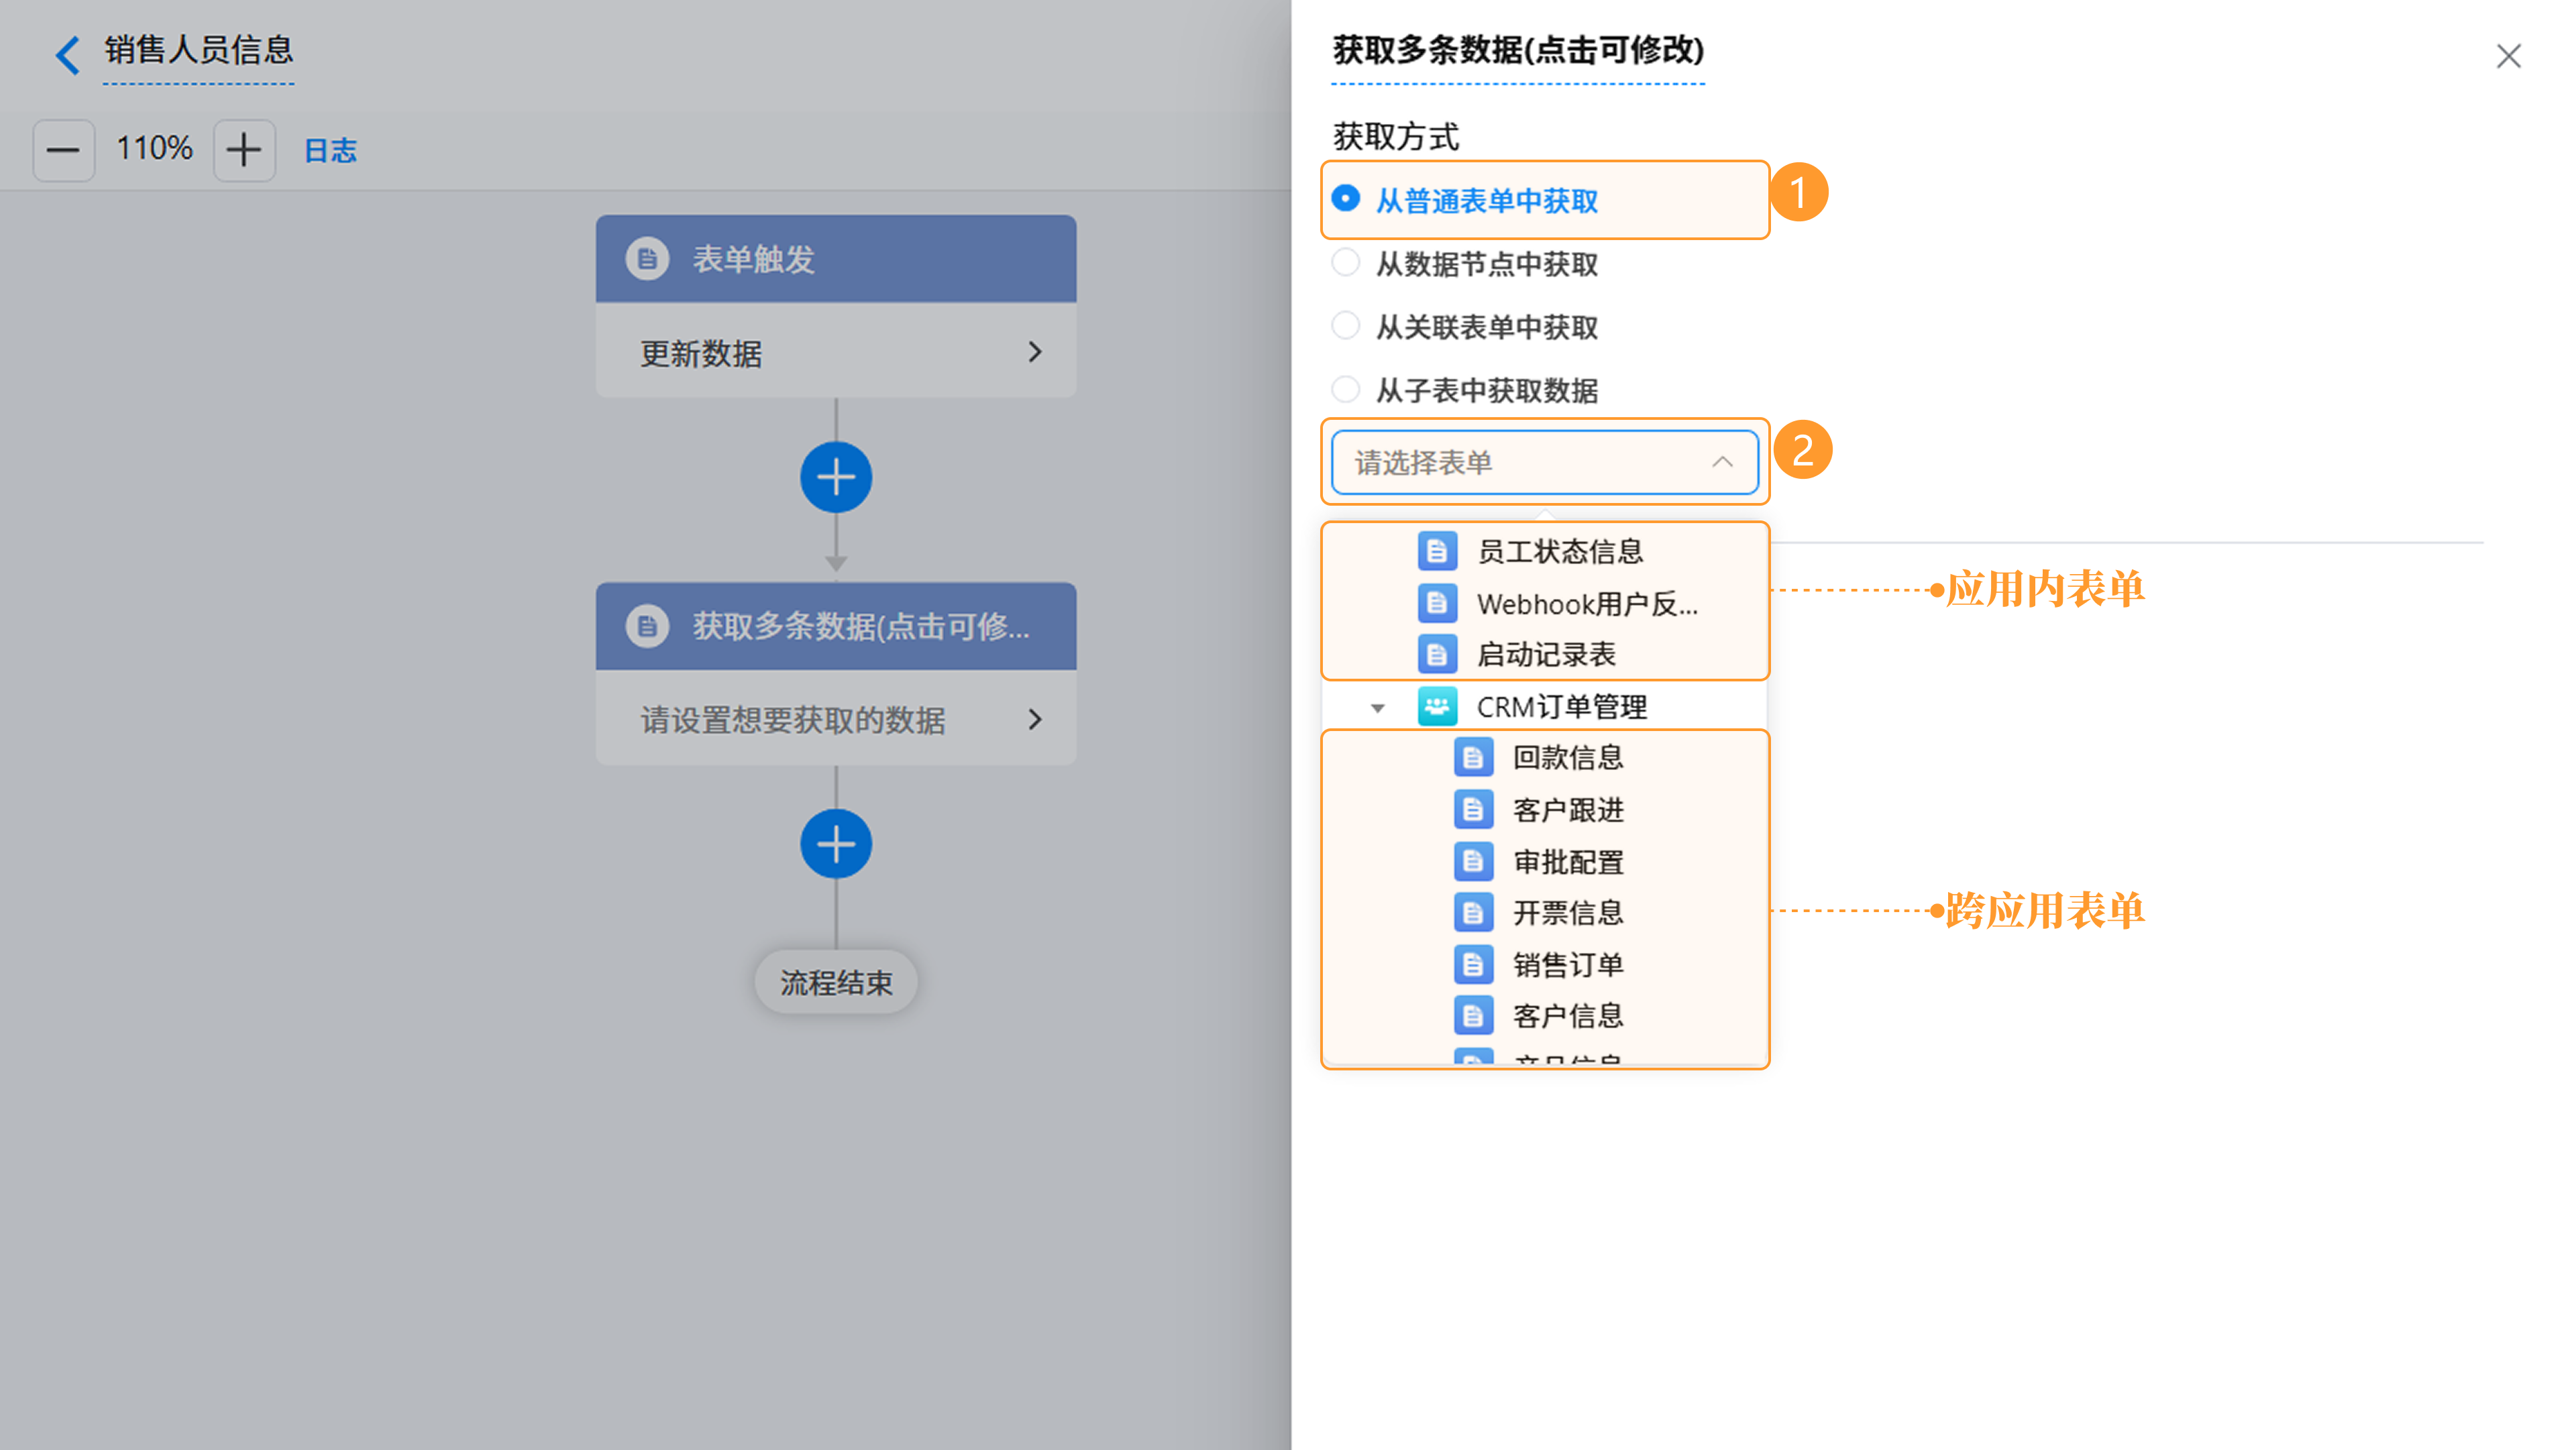
Task: Open the 日志 log link
Action: point(330,151)
